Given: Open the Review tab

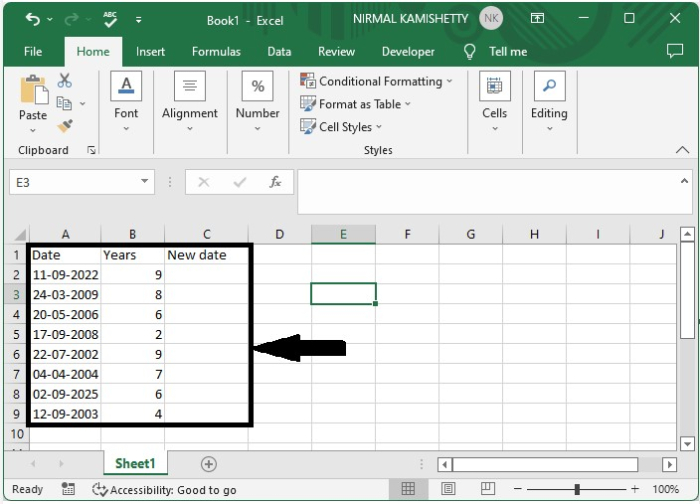Looking at the screenshot, I should point(336,51).
